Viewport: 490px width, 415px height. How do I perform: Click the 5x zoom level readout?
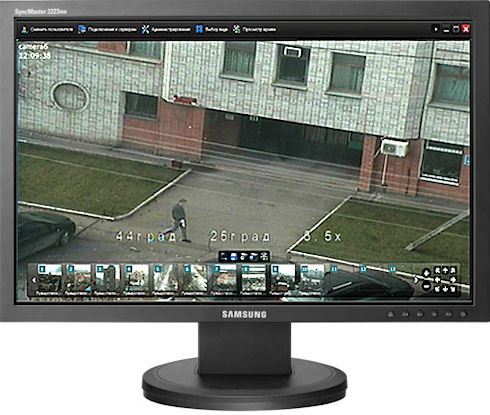point(323,236)
